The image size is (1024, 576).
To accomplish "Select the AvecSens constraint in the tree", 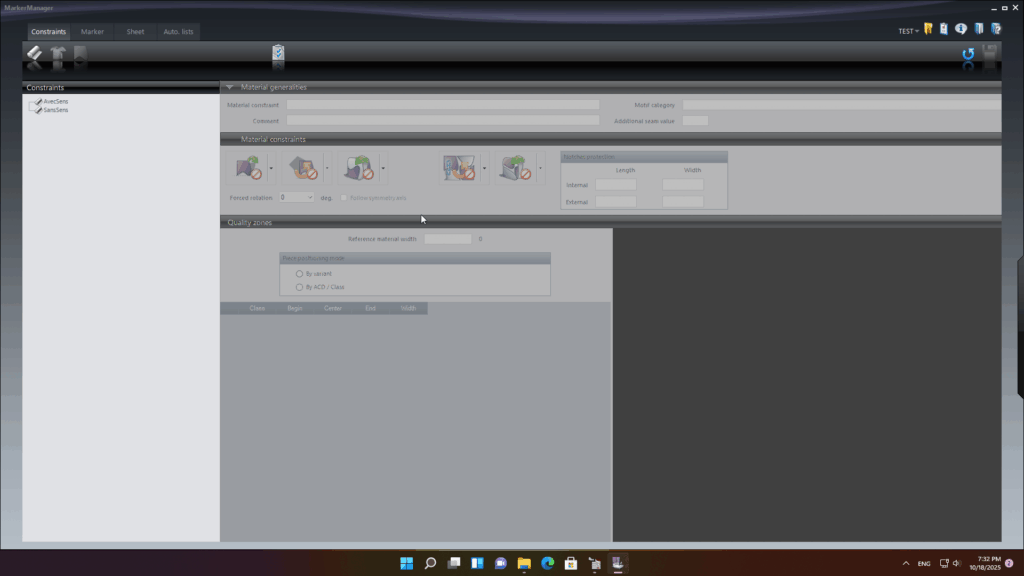I will click(x=55, y=101).
